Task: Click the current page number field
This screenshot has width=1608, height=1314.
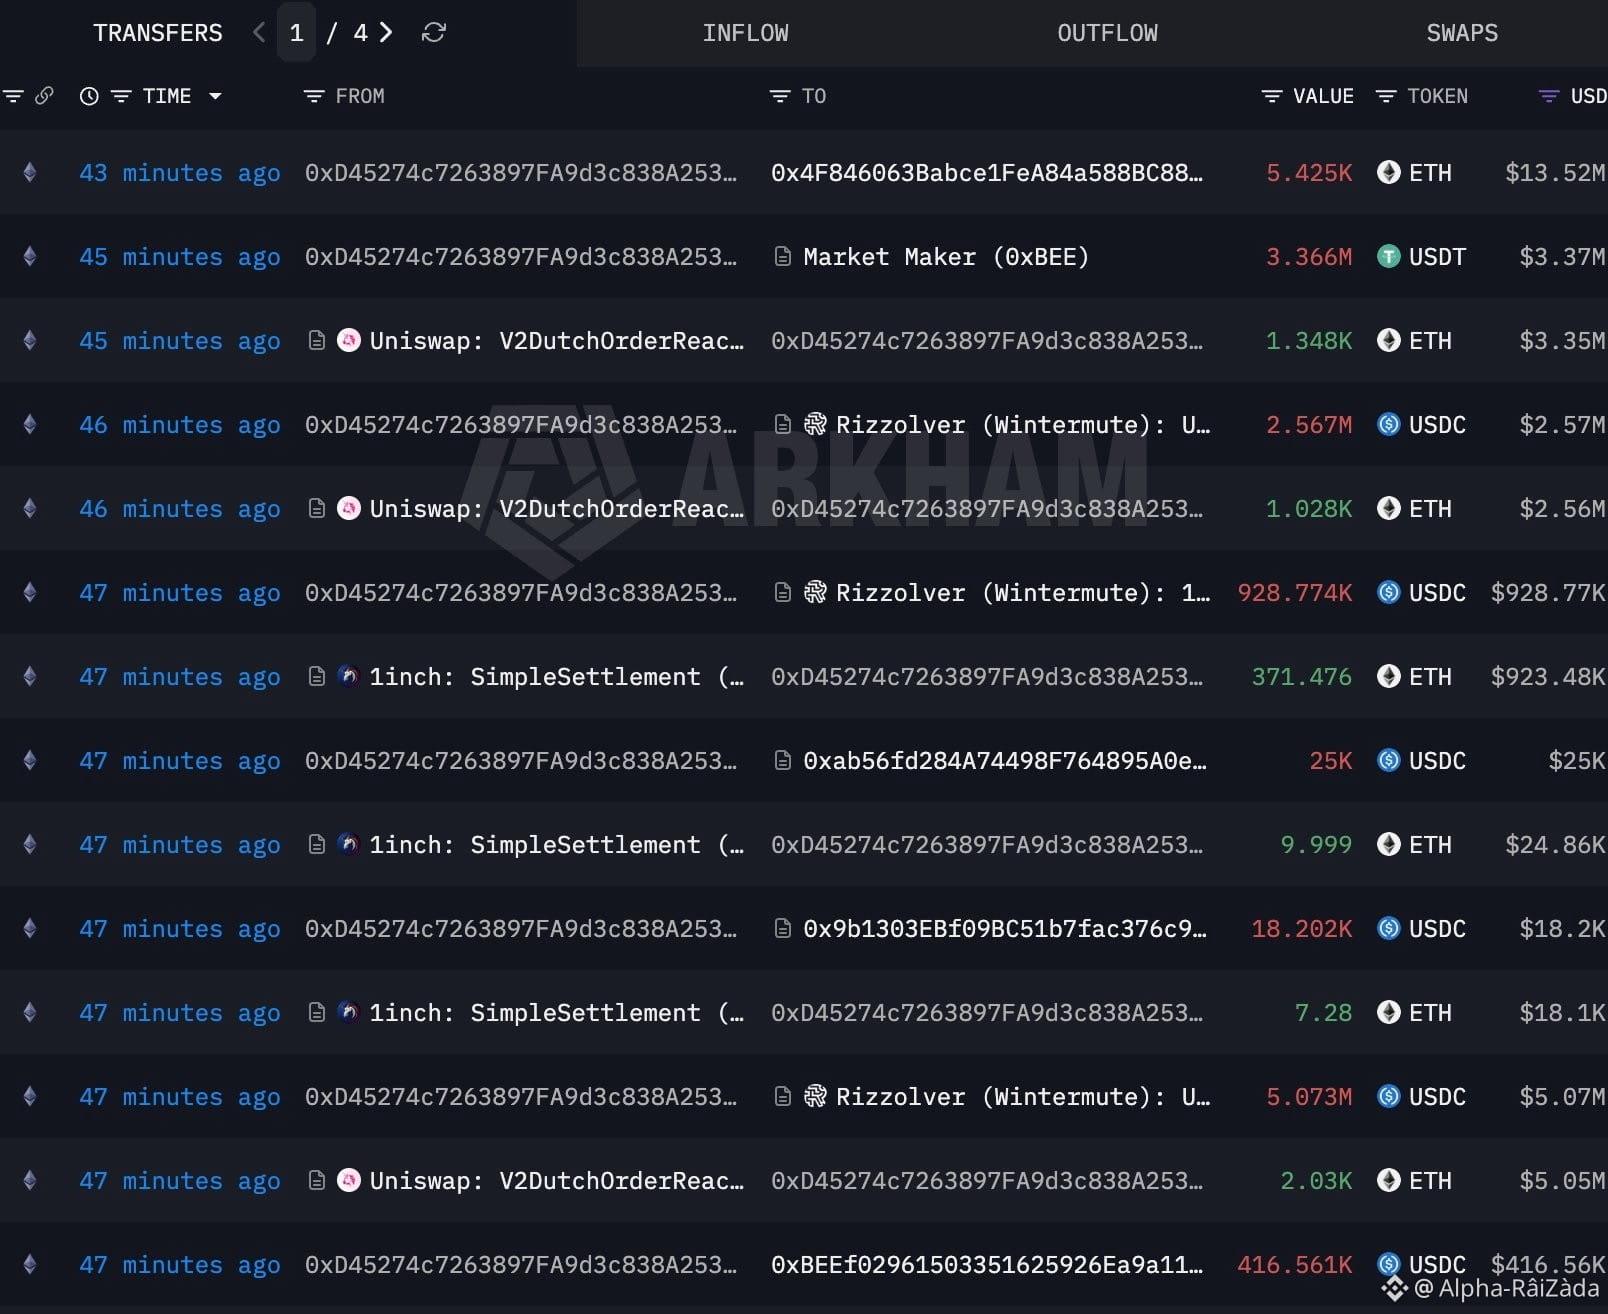Action: coord(296,33)
